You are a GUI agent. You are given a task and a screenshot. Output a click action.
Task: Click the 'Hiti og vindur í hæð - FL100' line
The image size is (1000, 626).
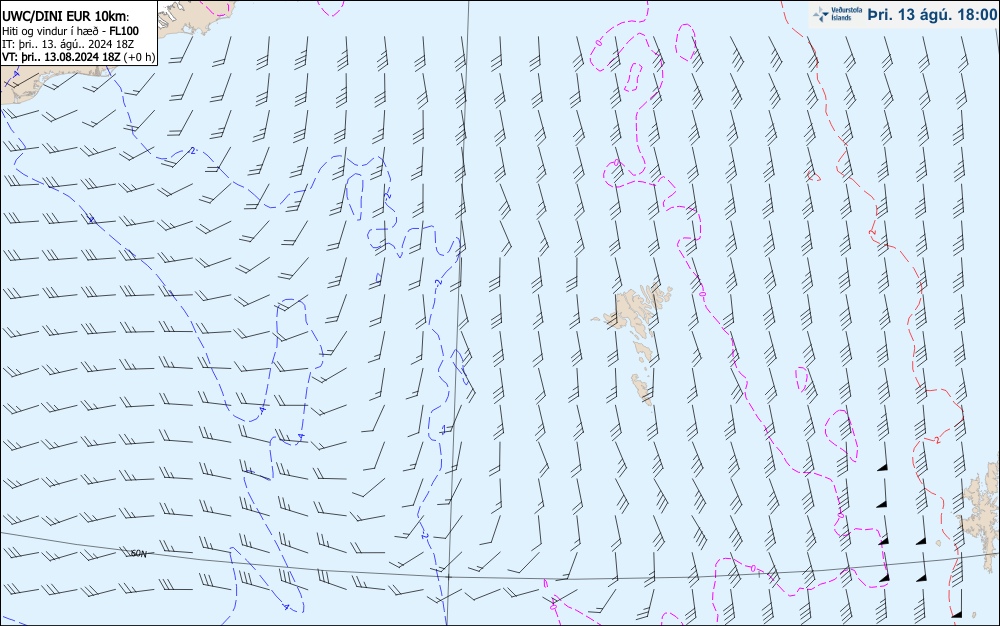click(70, 31)
